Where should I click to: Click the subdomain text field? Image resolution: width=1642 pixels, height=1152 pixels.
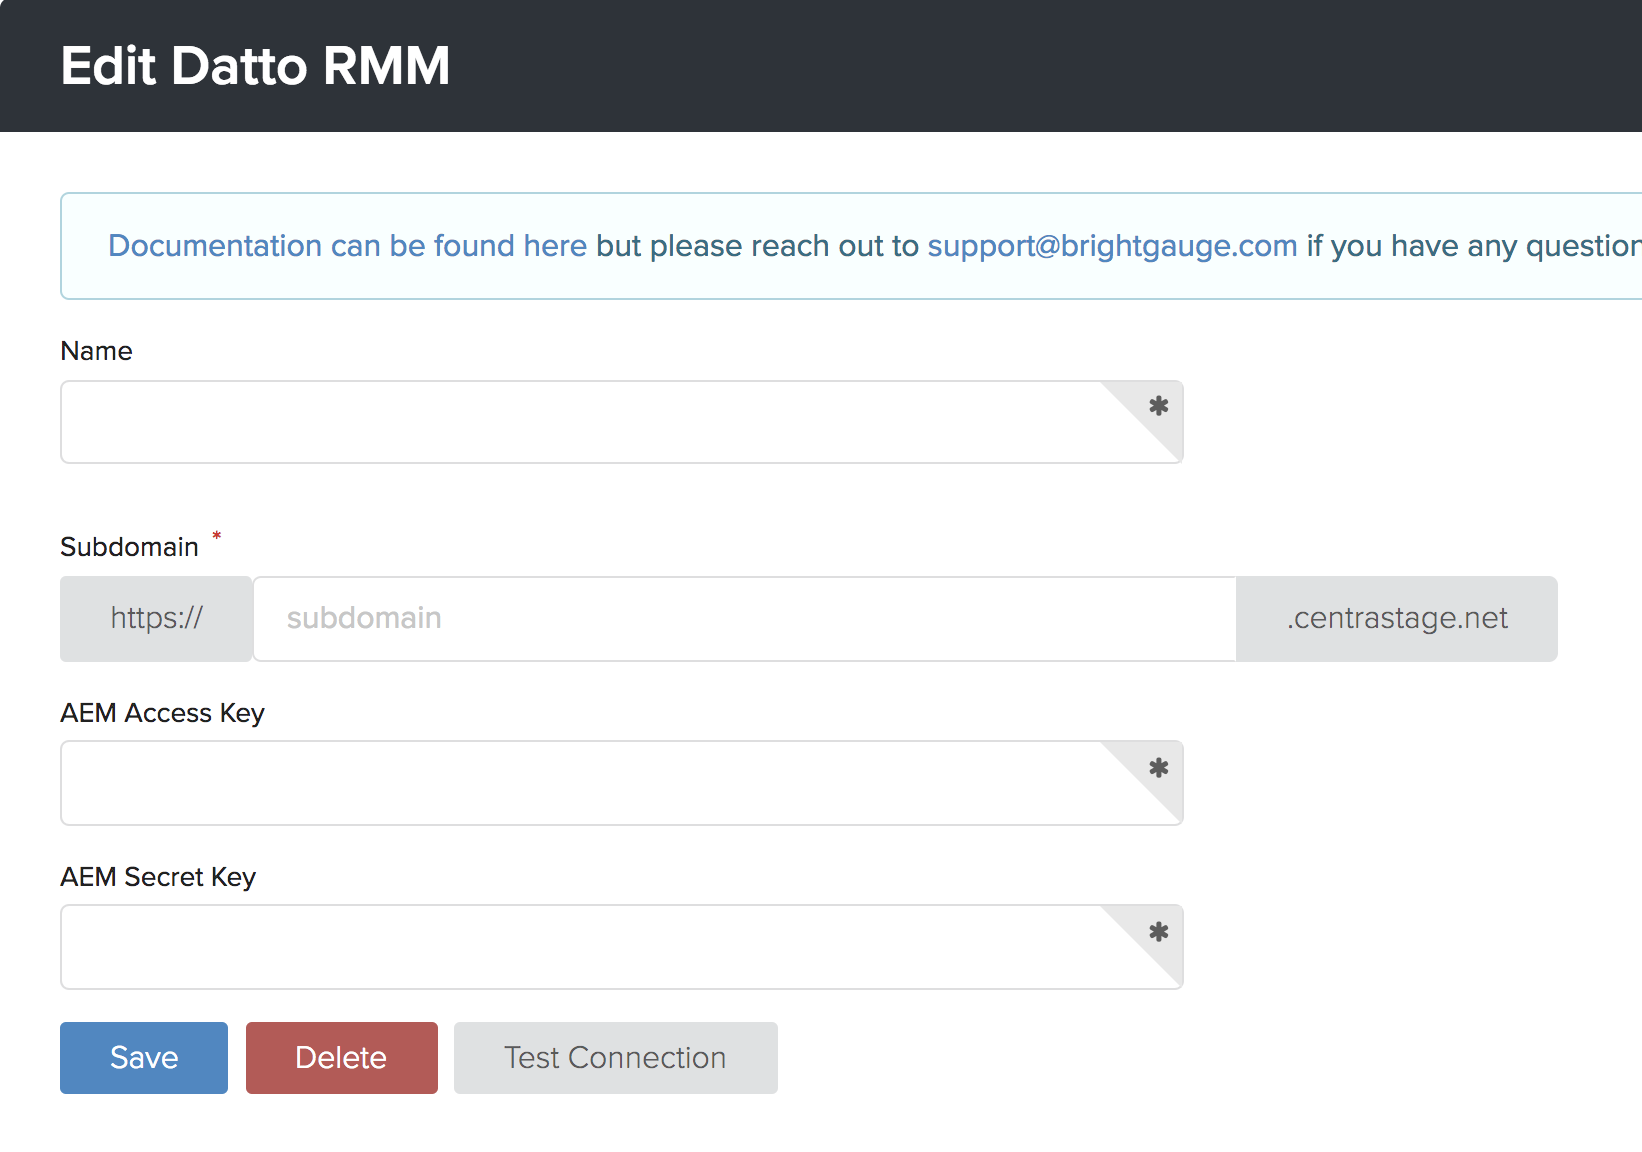click(x=745, y=618)
